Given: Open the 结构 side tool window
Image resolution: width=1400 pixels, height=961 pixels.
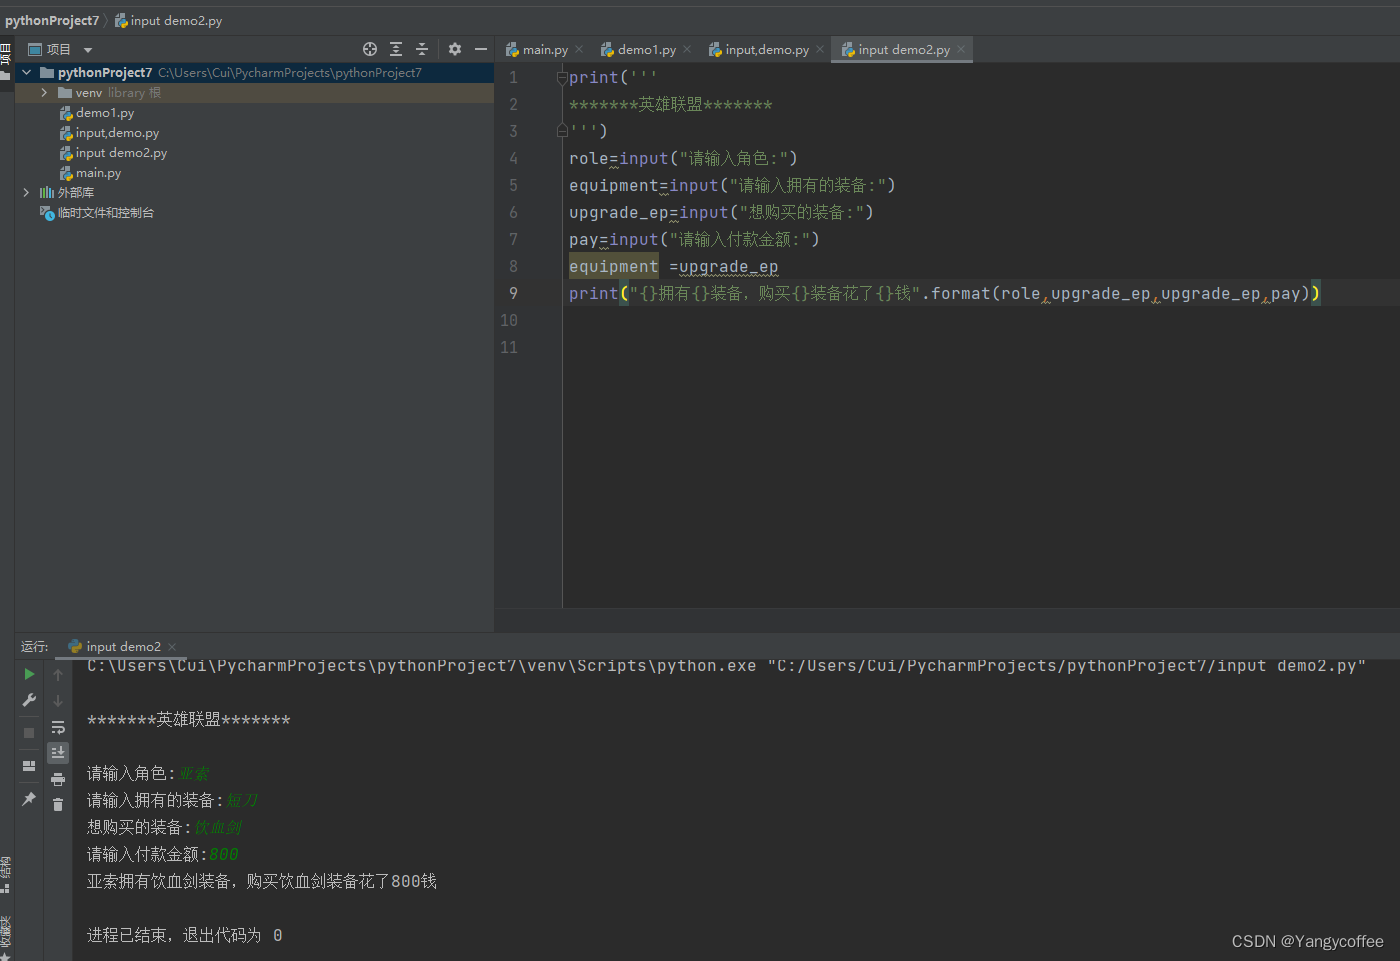Looking at the screenshot, I should click(x=6, y=873).
